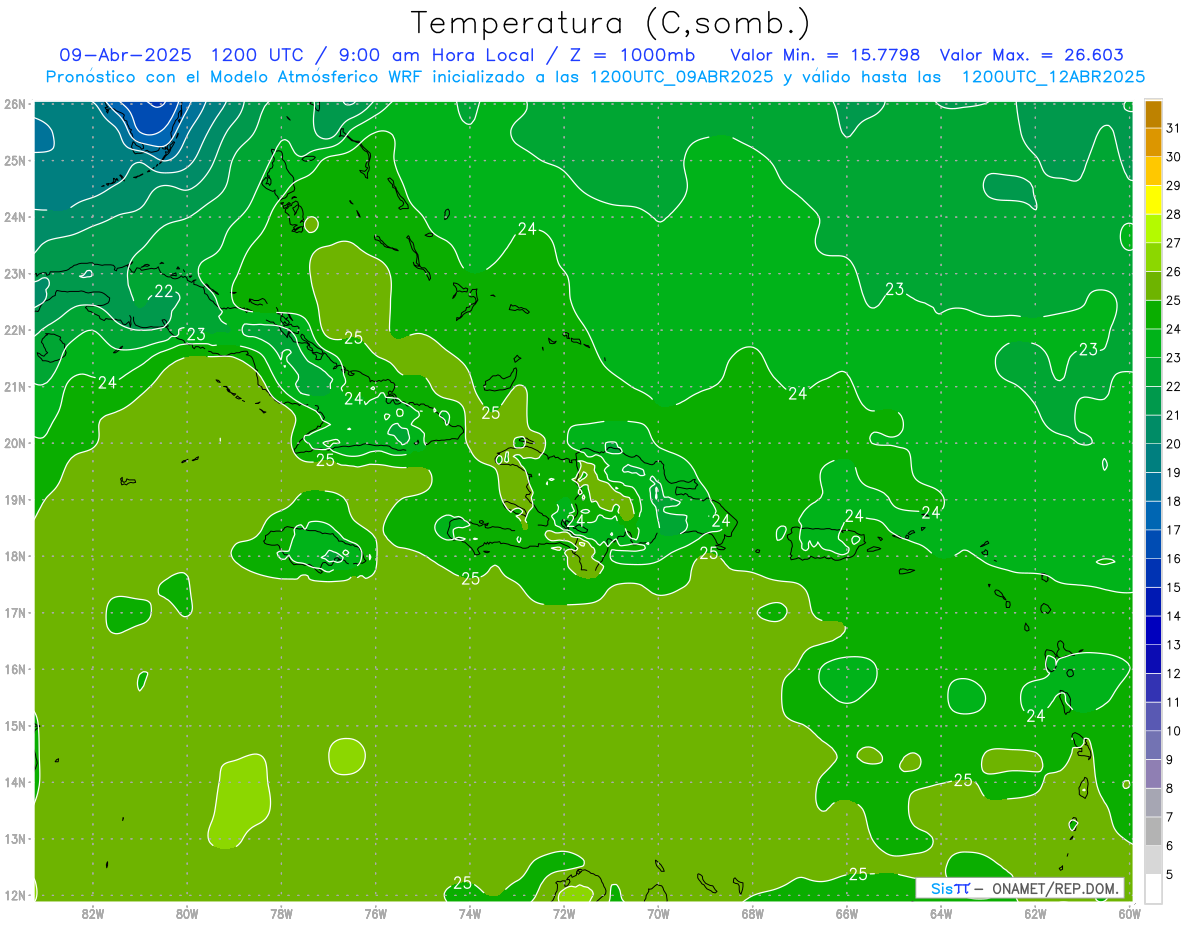Click the "16N" latitude label
This screenshot has width=1200, height=927.
[x=15, y=669]
